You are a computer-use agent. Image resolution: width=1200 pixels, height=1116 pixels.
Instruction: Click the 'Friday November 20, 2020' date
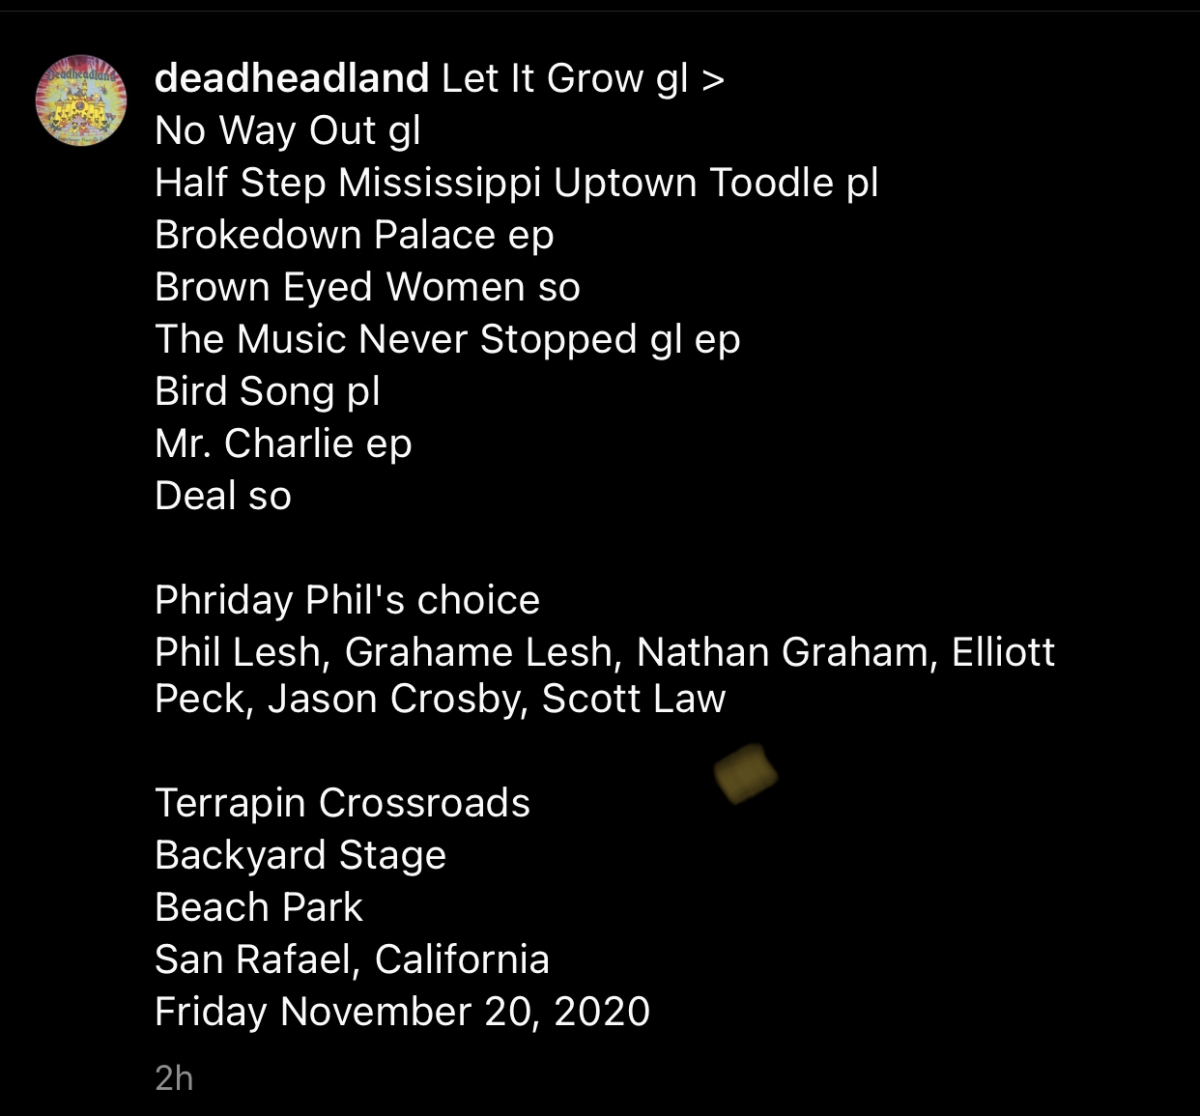tap(402, 1011)
